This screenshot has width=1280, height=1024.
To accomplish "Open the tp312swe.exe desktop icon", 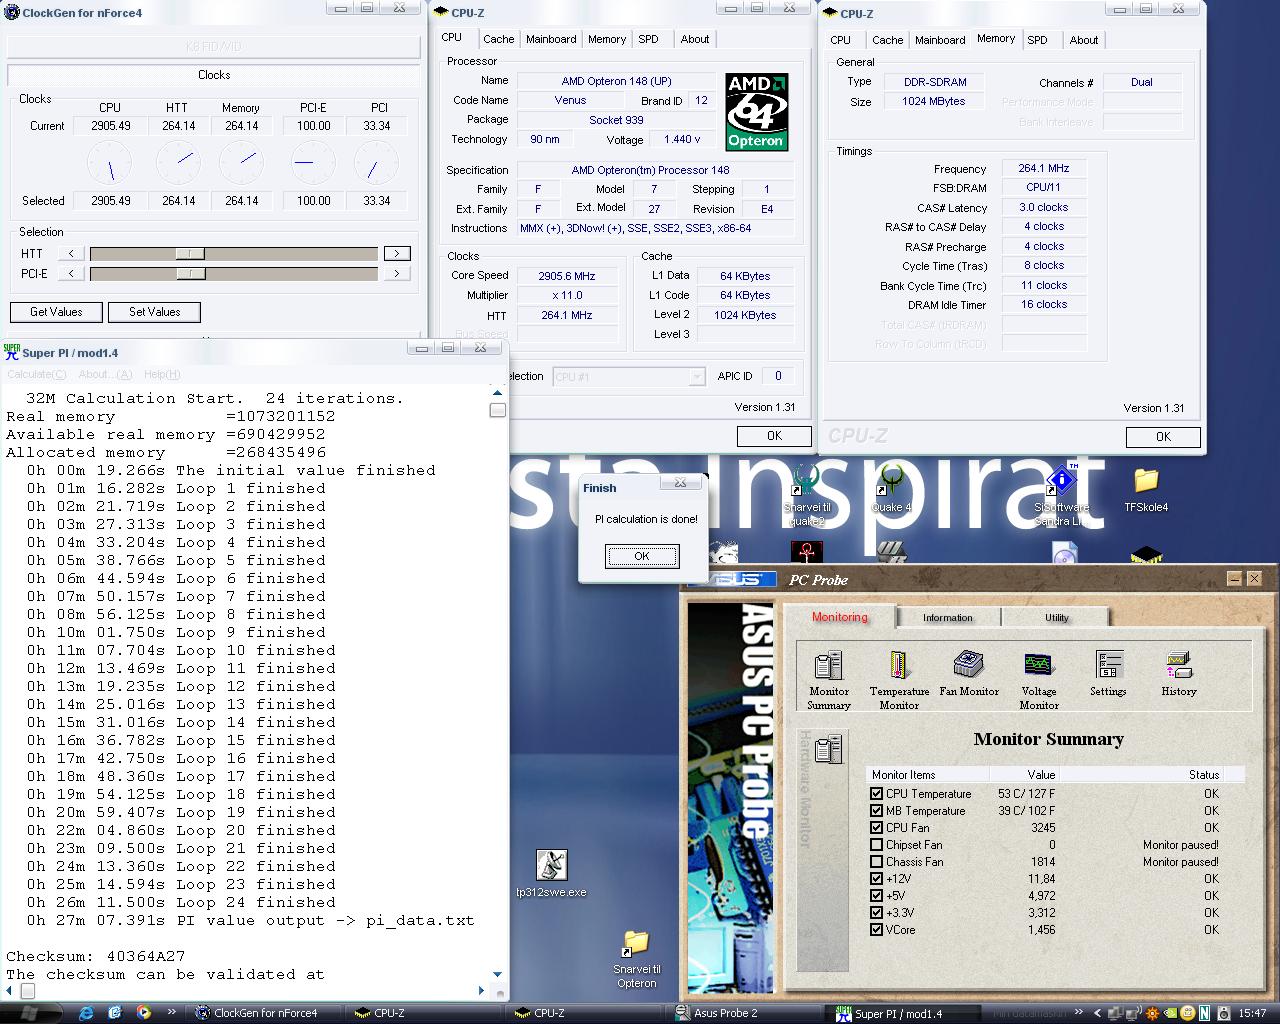I will [551, 866].
